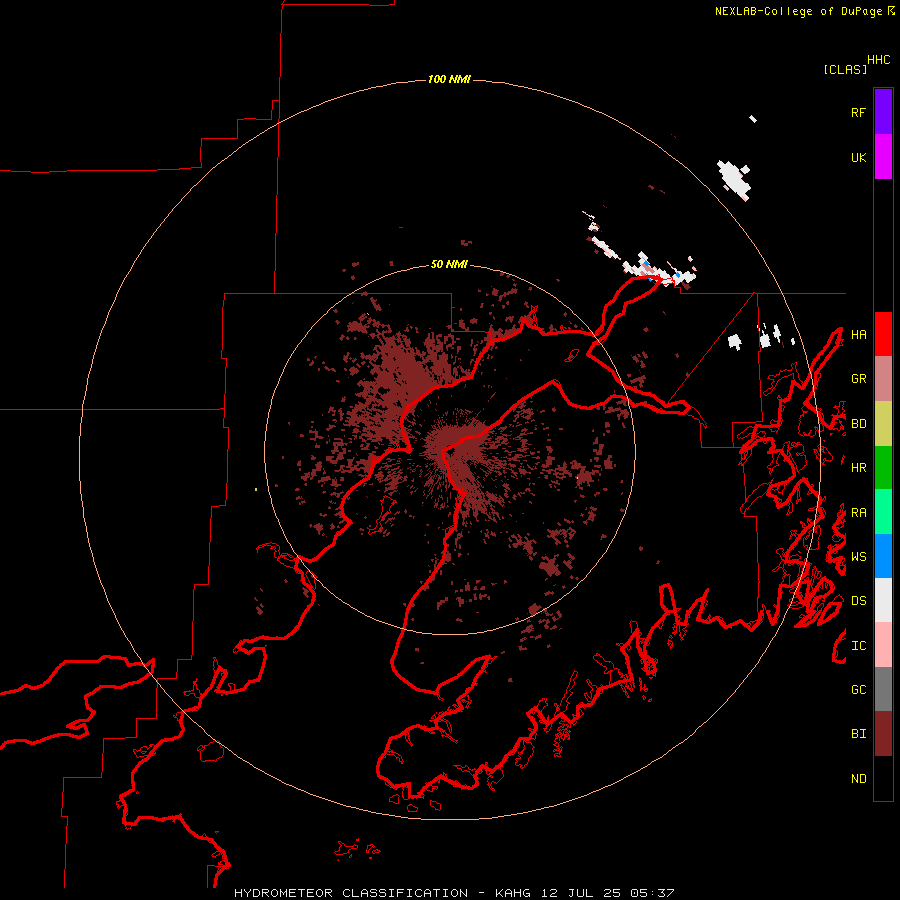The image size is (900, 900).
Task: Click the RF purple legend swatch
Action: [883, 112]
